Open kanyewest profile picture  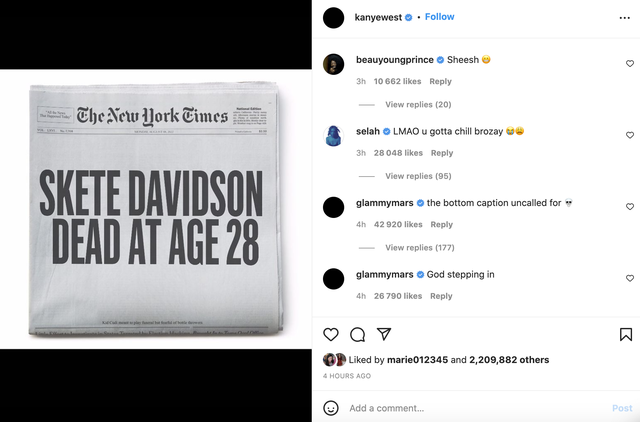[x=333, y=18]
